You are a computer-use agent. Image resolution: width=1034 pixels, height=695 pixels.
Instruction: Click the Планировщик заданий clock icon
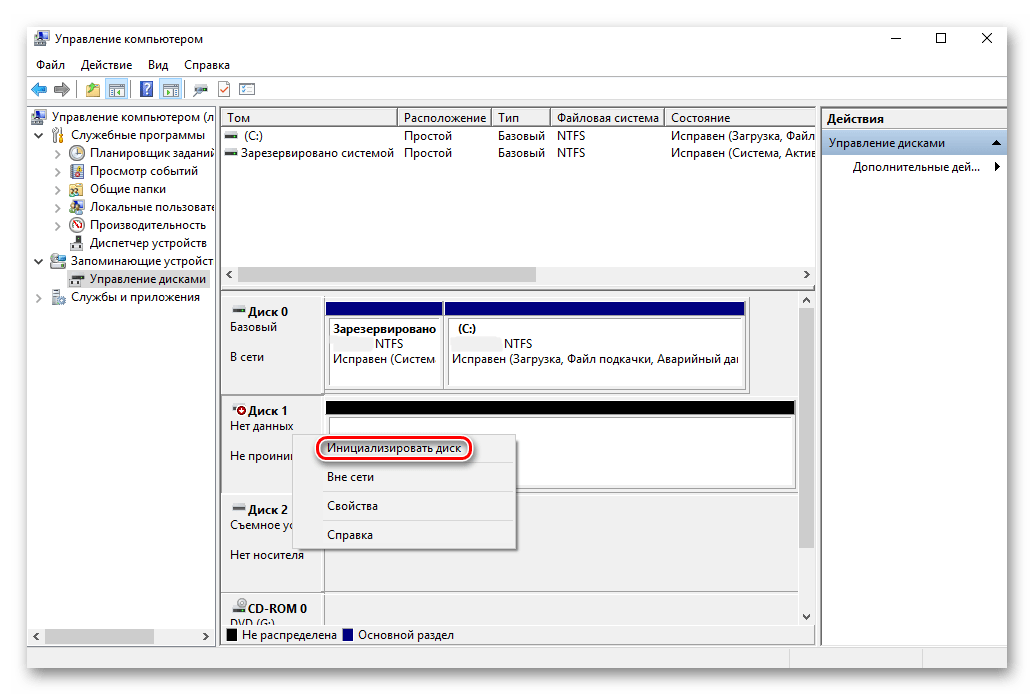pos(77,153)
